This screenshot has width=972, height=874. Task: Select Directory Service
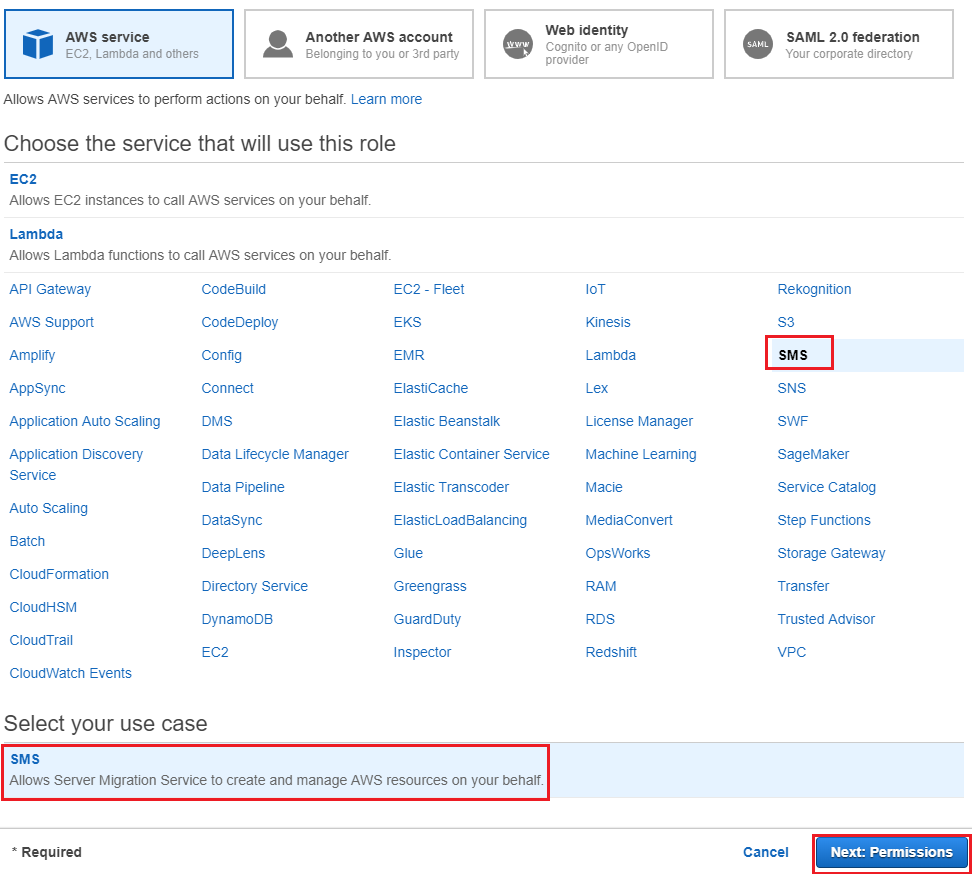(255, 586)
